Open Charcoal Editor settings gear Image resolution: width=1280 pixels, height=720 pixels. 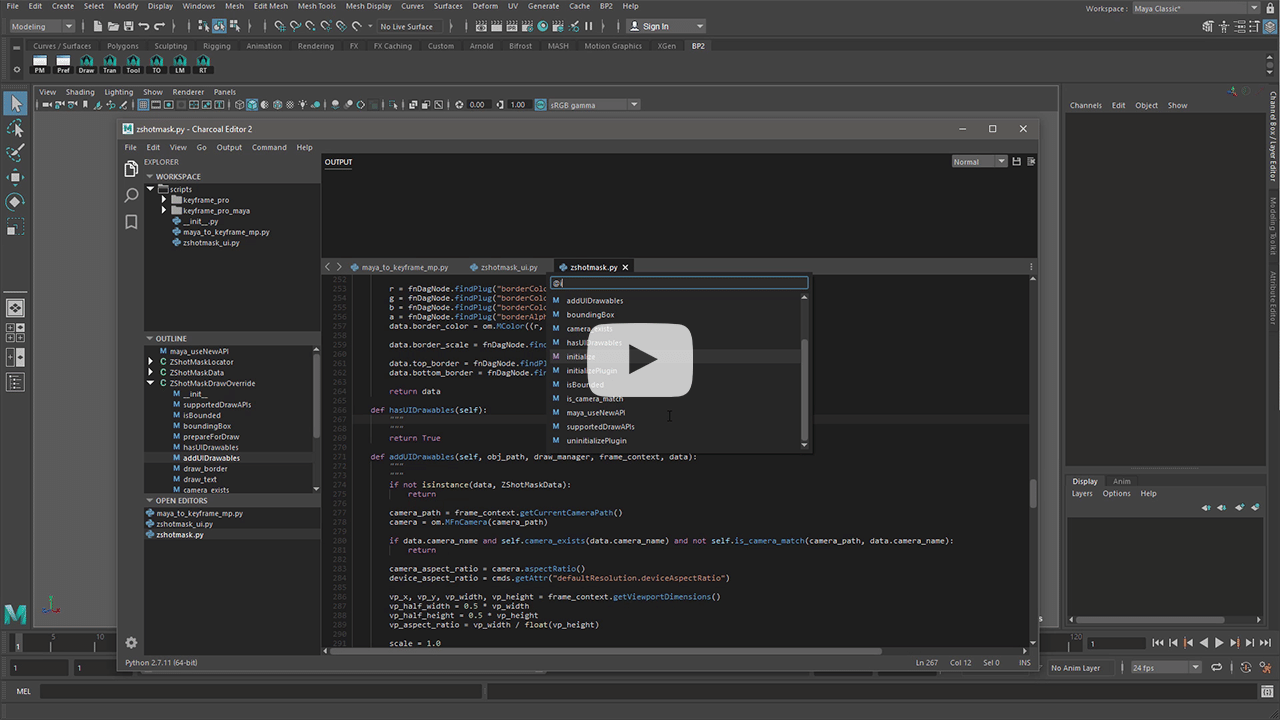tap(131, 643)
